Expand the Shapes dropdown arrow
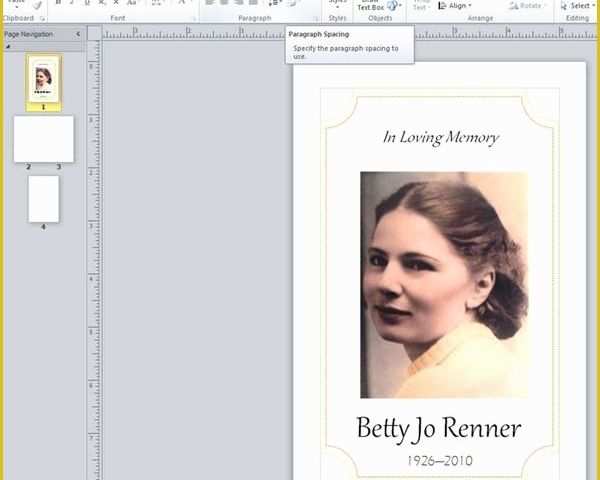Image resolution: width=600 pixels, height=480 pixels. 400,6
